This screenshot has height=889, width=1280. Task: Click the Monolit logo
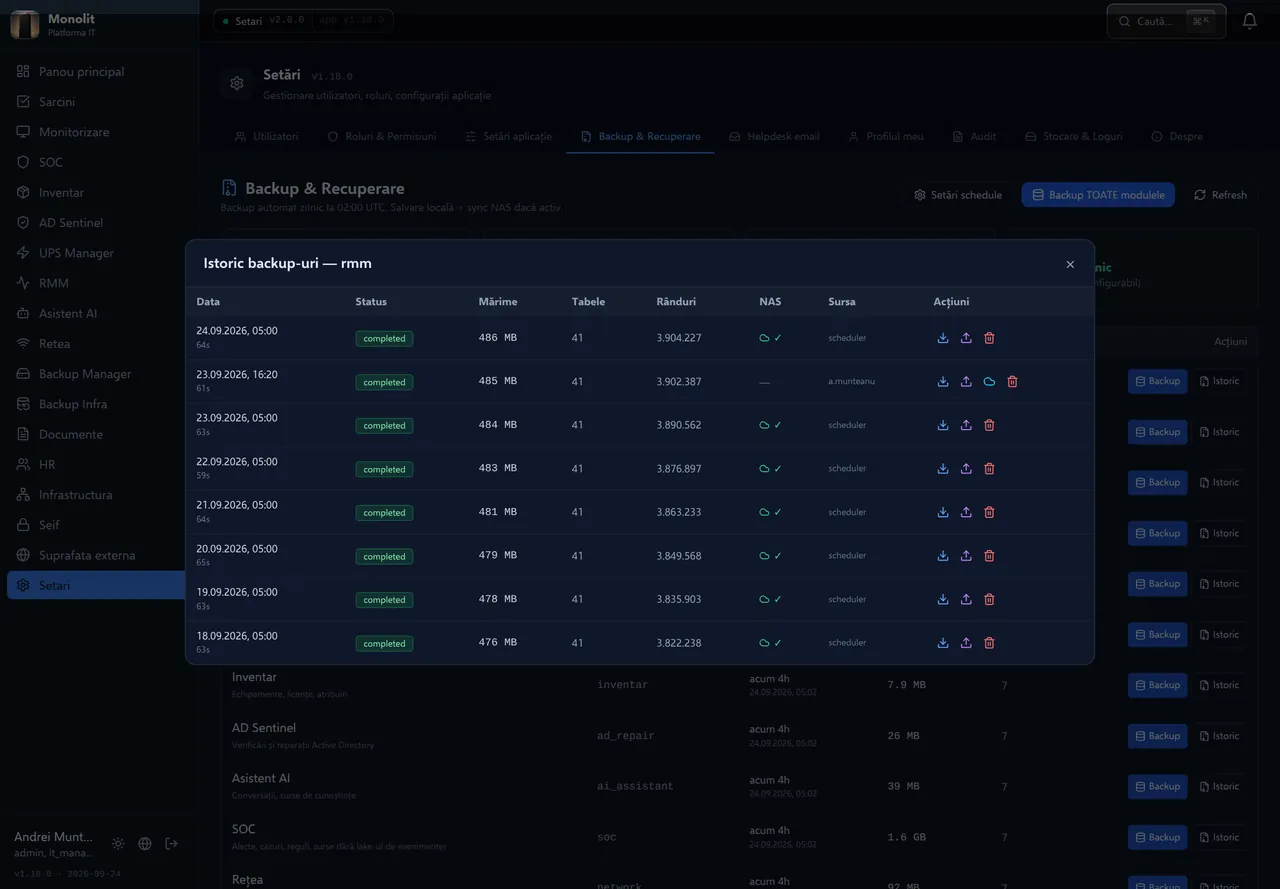point(25,24)
